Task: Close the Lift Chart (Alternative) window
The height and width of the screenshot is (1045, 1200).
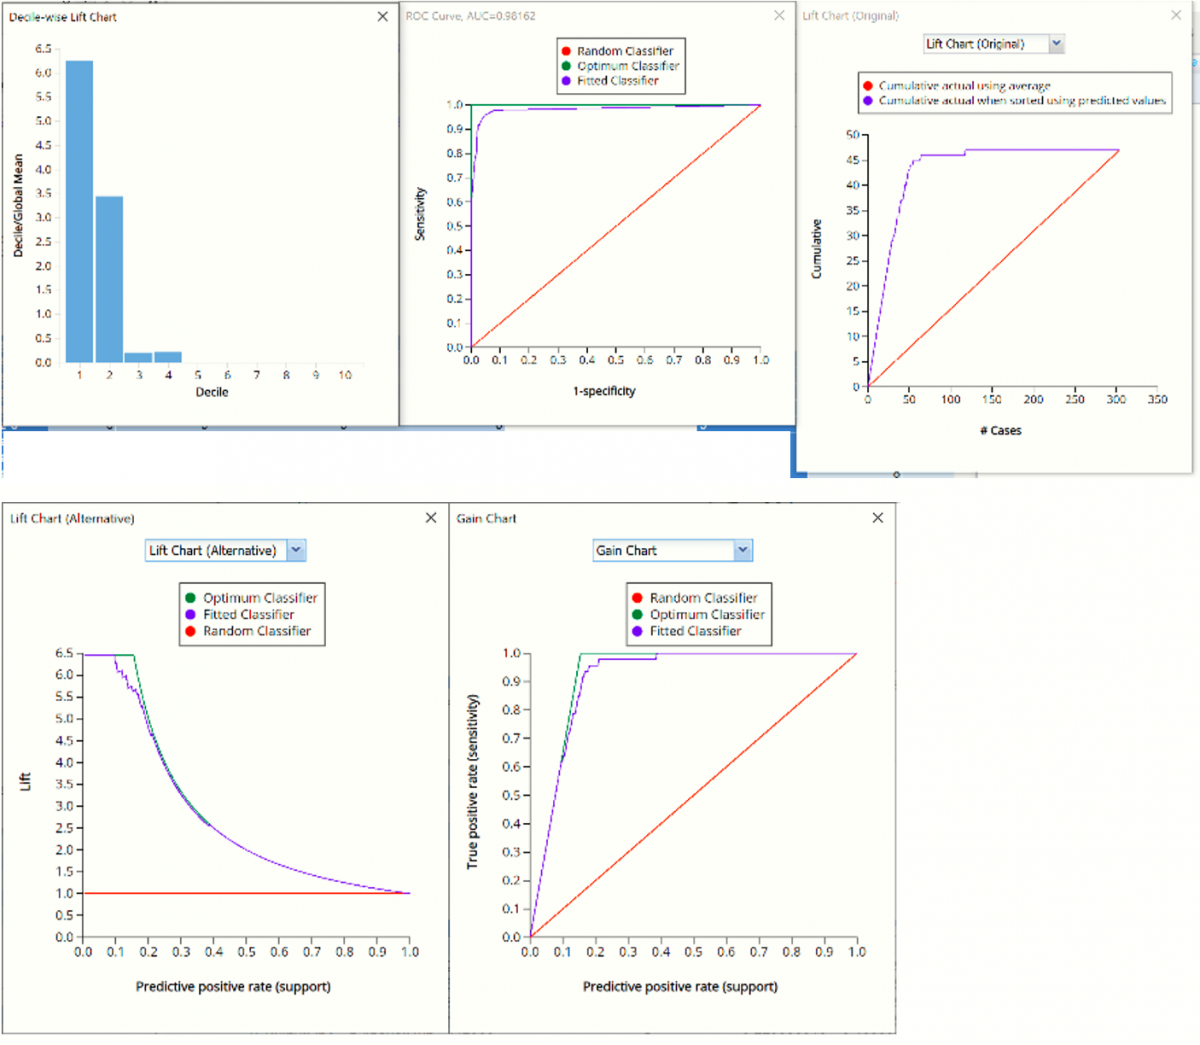Action: (431, 518)
